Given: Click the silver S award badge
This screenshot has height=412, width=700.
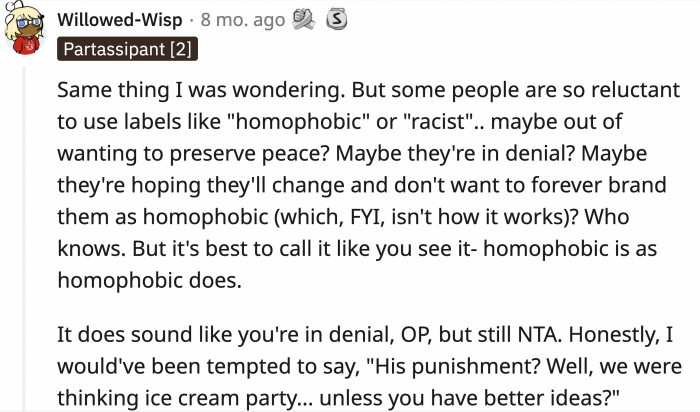Looking at the screenshot, I should point(337,19).
